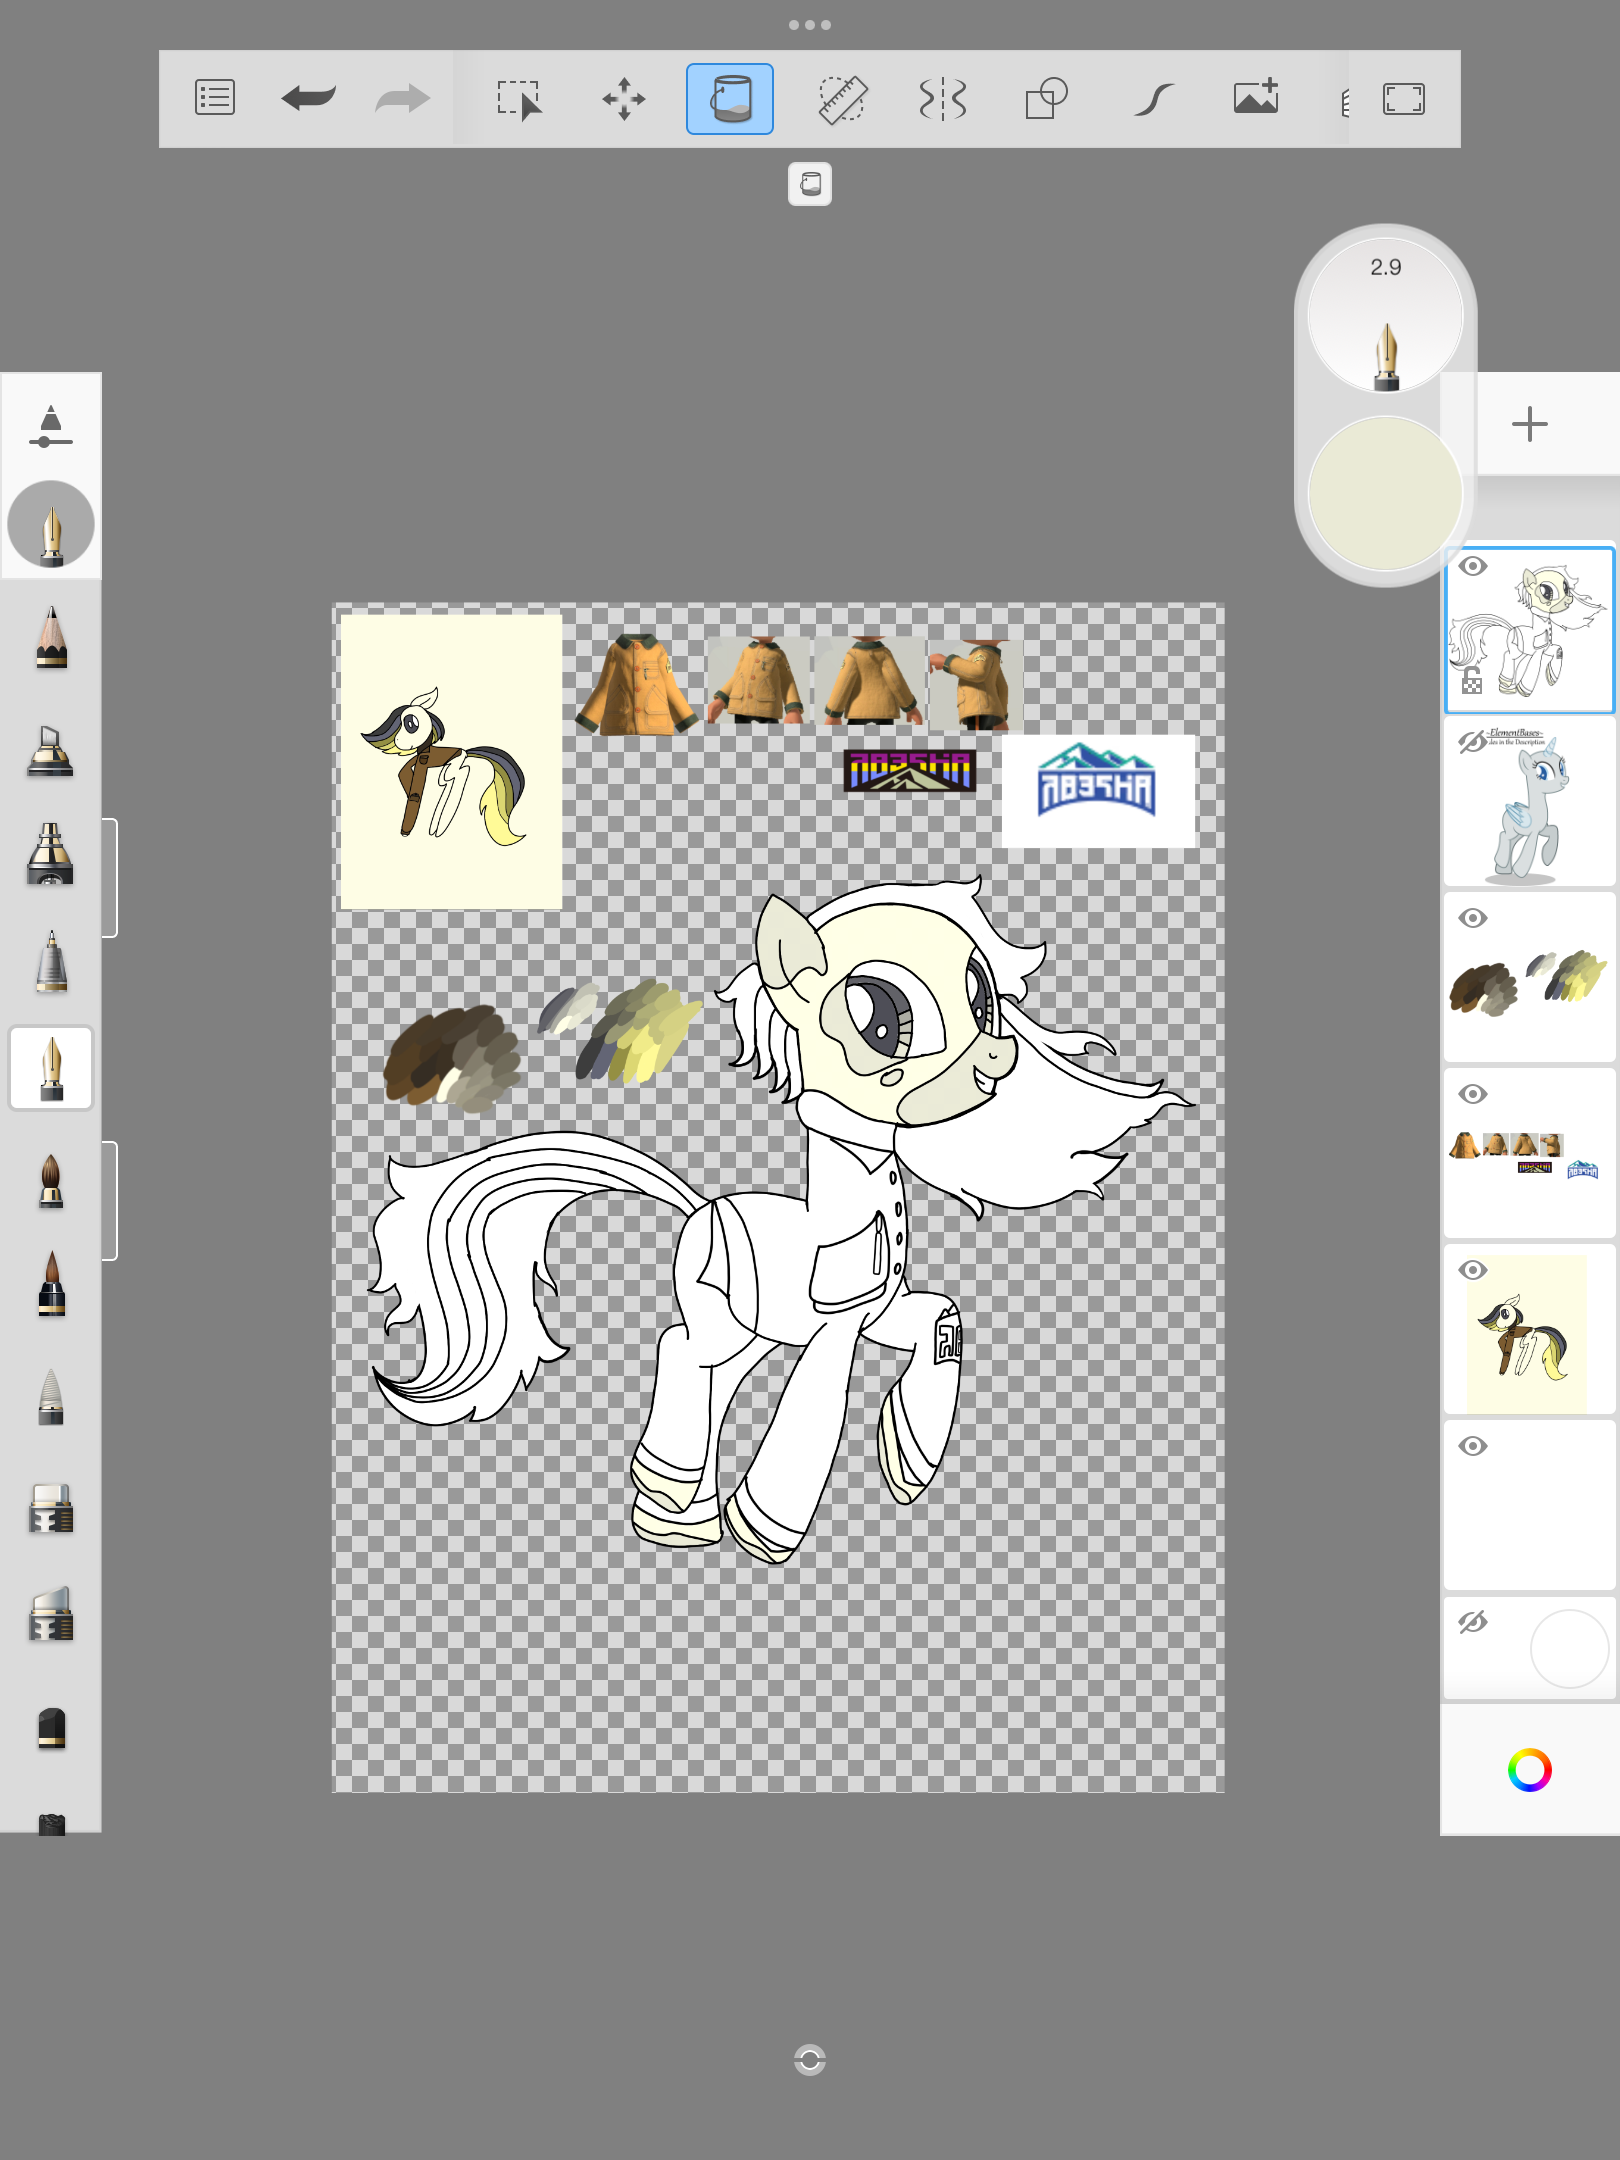
Task: Open the brush properties slider icon
Action: (x=51, y=427)
